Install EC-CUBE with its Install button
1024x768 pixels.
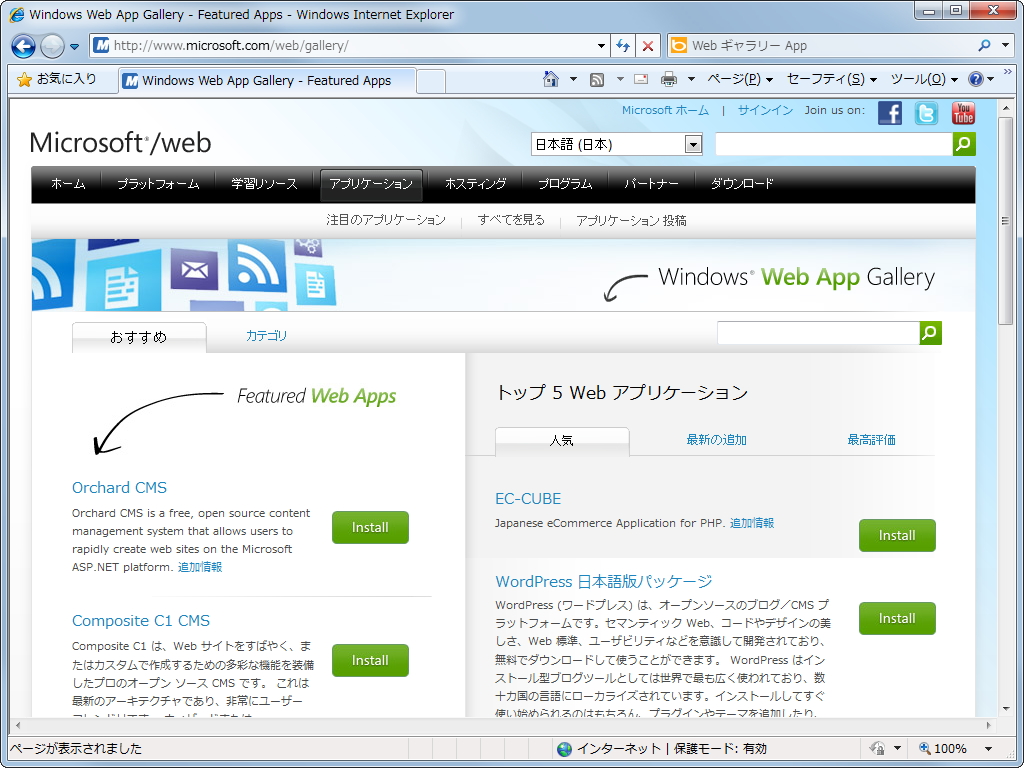(x=896, y=535)
